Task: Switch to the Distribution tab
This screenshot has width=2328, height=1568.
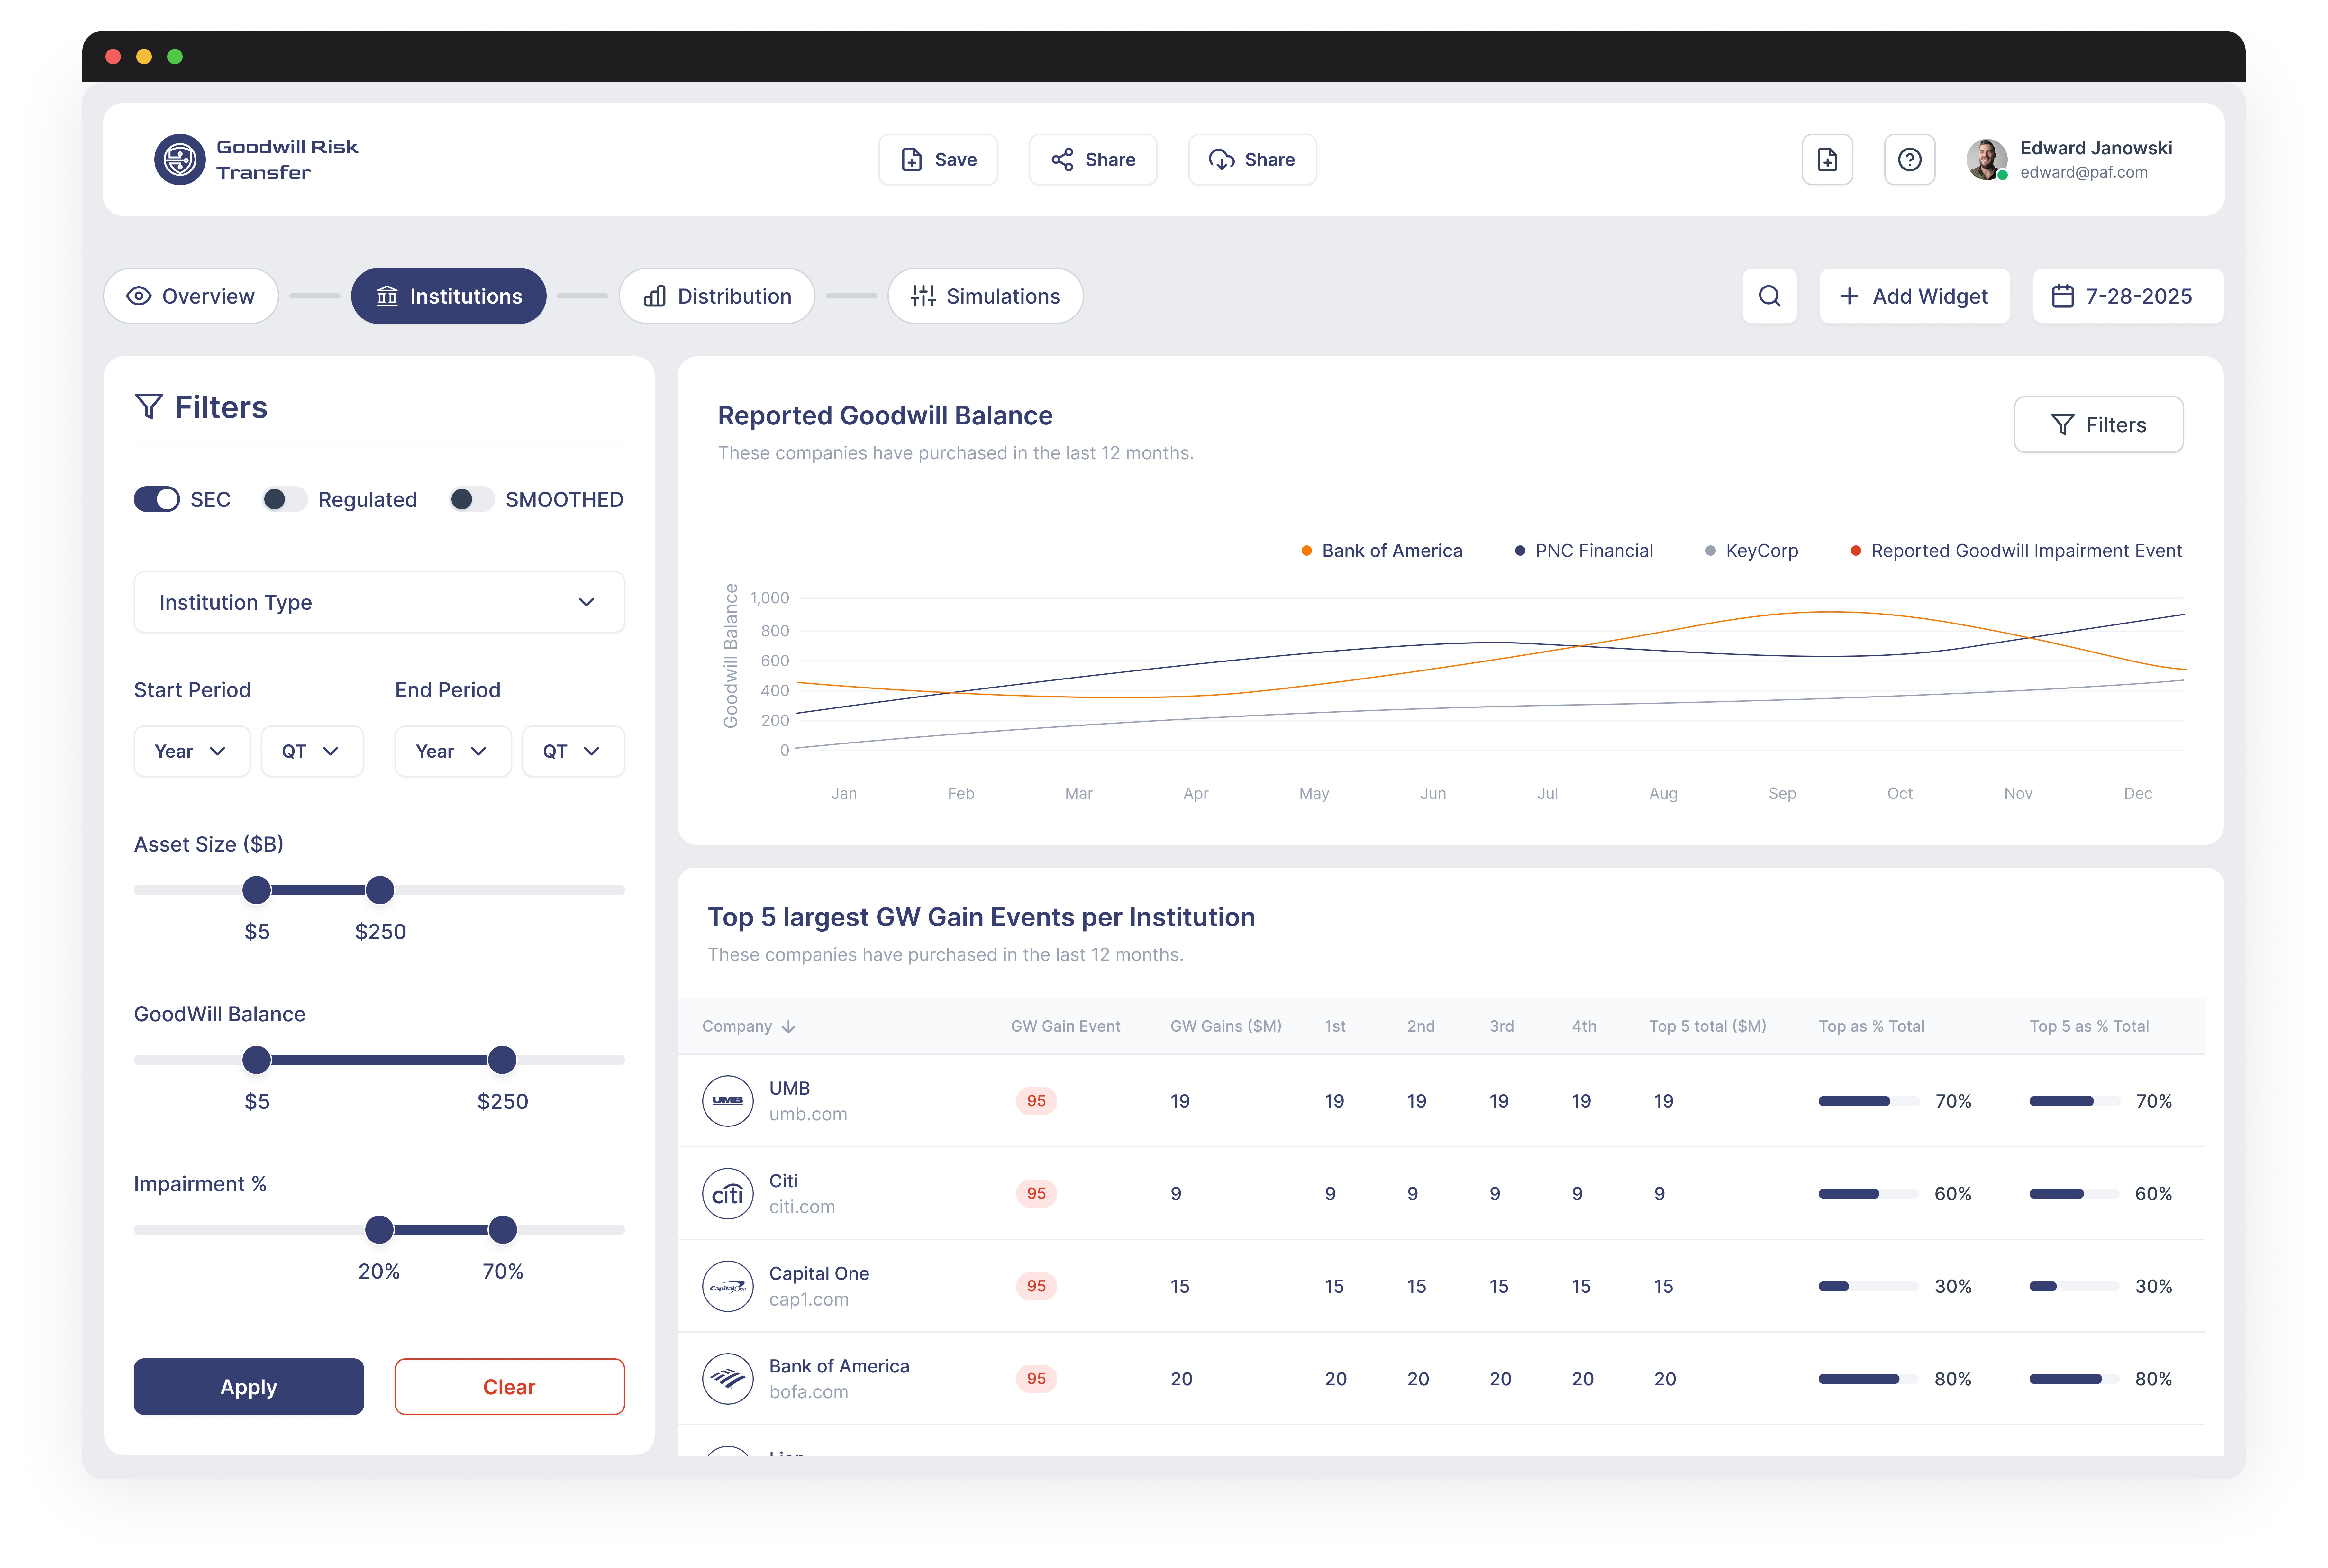Action: click(716, 296)
